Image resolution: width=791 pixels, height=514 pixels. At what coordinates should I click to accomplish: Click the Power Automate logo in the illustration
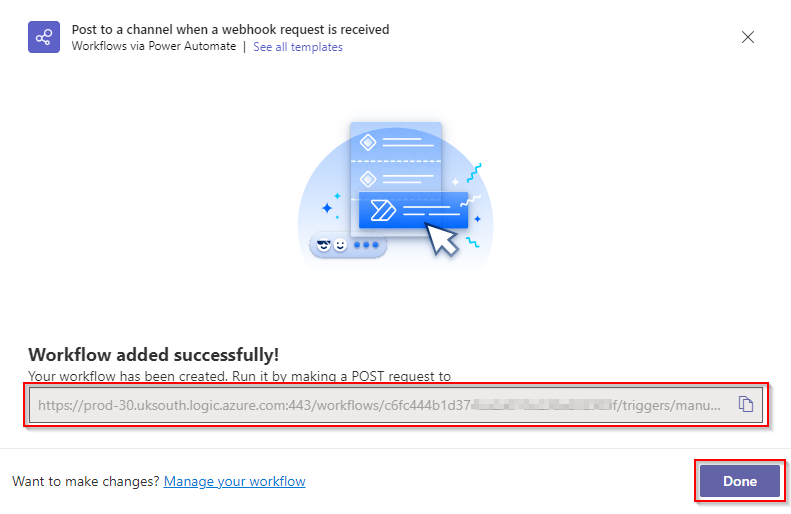383,210
